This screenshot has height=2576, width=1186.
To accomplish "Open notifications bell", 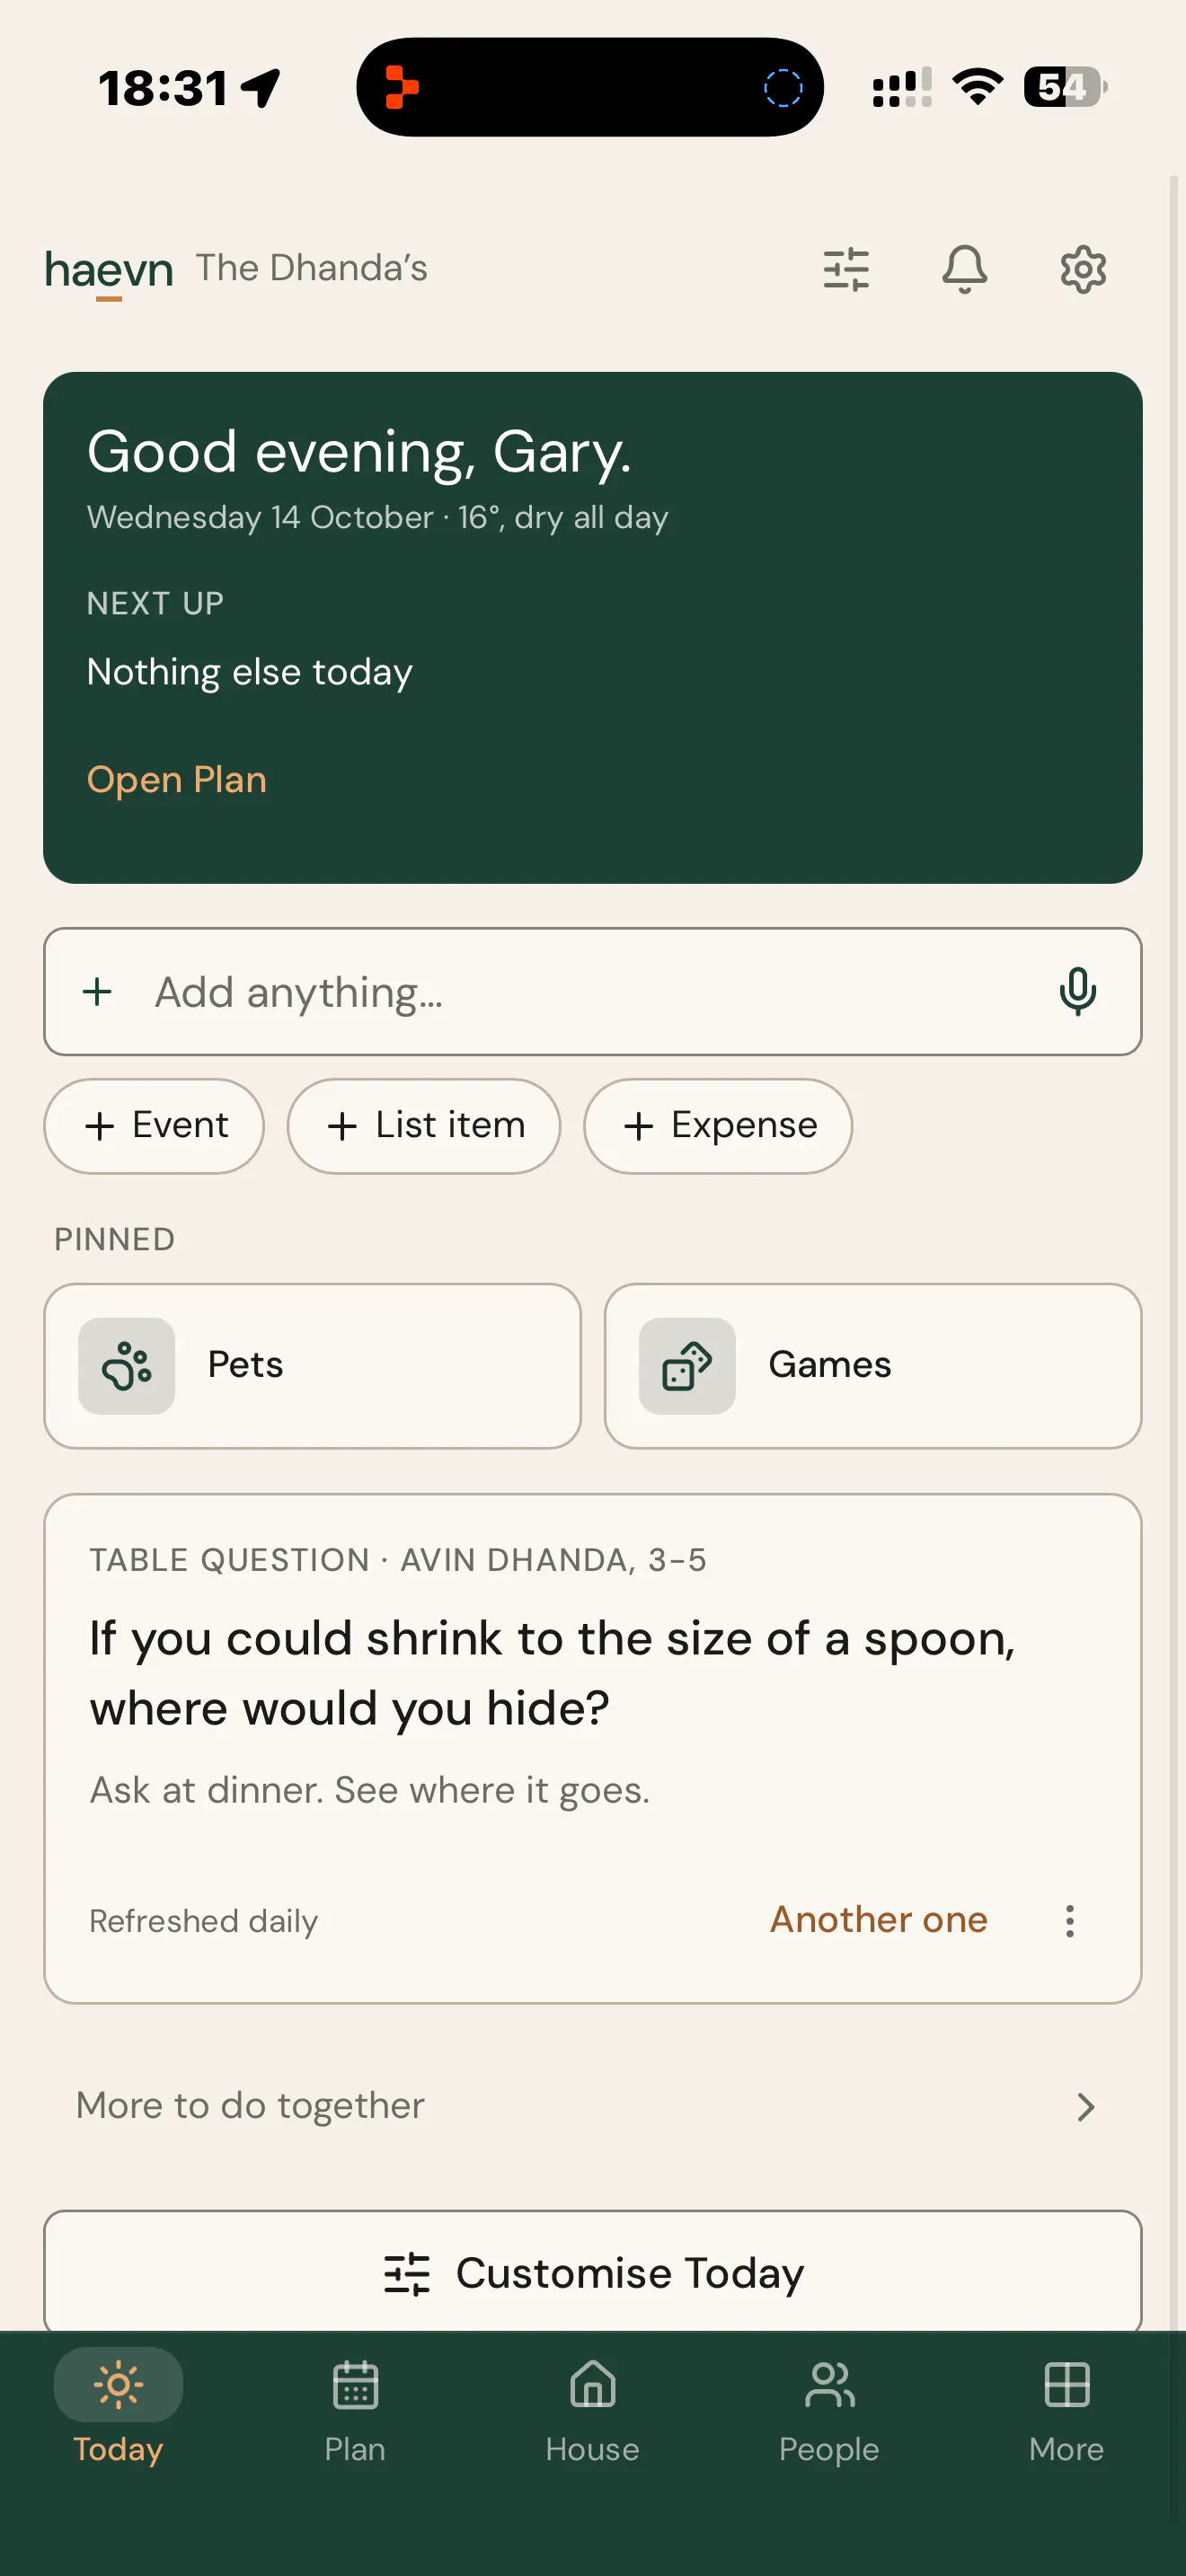I will pyautogui.click(x=964, y=269).
